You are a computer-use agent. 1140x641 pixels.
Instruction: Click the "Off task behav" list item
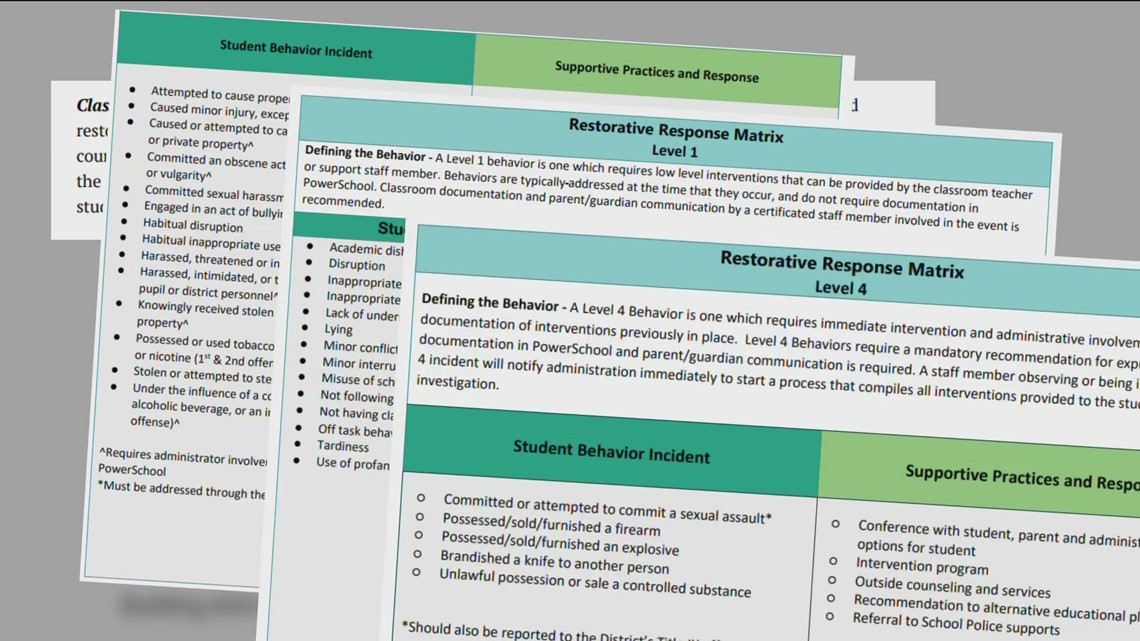(x=355, y=431)
